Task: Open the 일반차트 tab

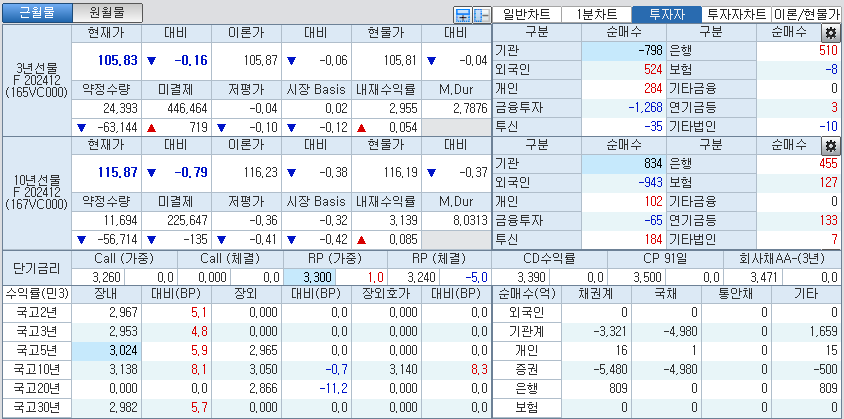Action: 526,15
